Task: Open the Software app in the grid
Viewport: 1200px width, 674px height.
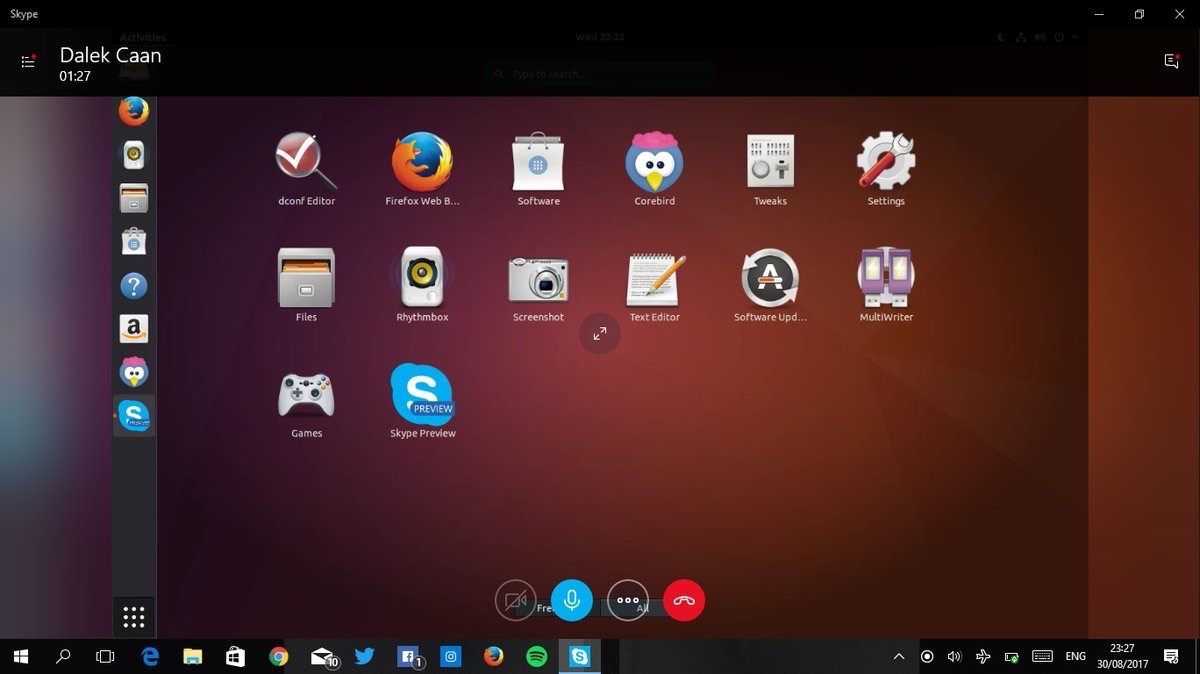Action: pyautogui.click(x=538, y=162)
